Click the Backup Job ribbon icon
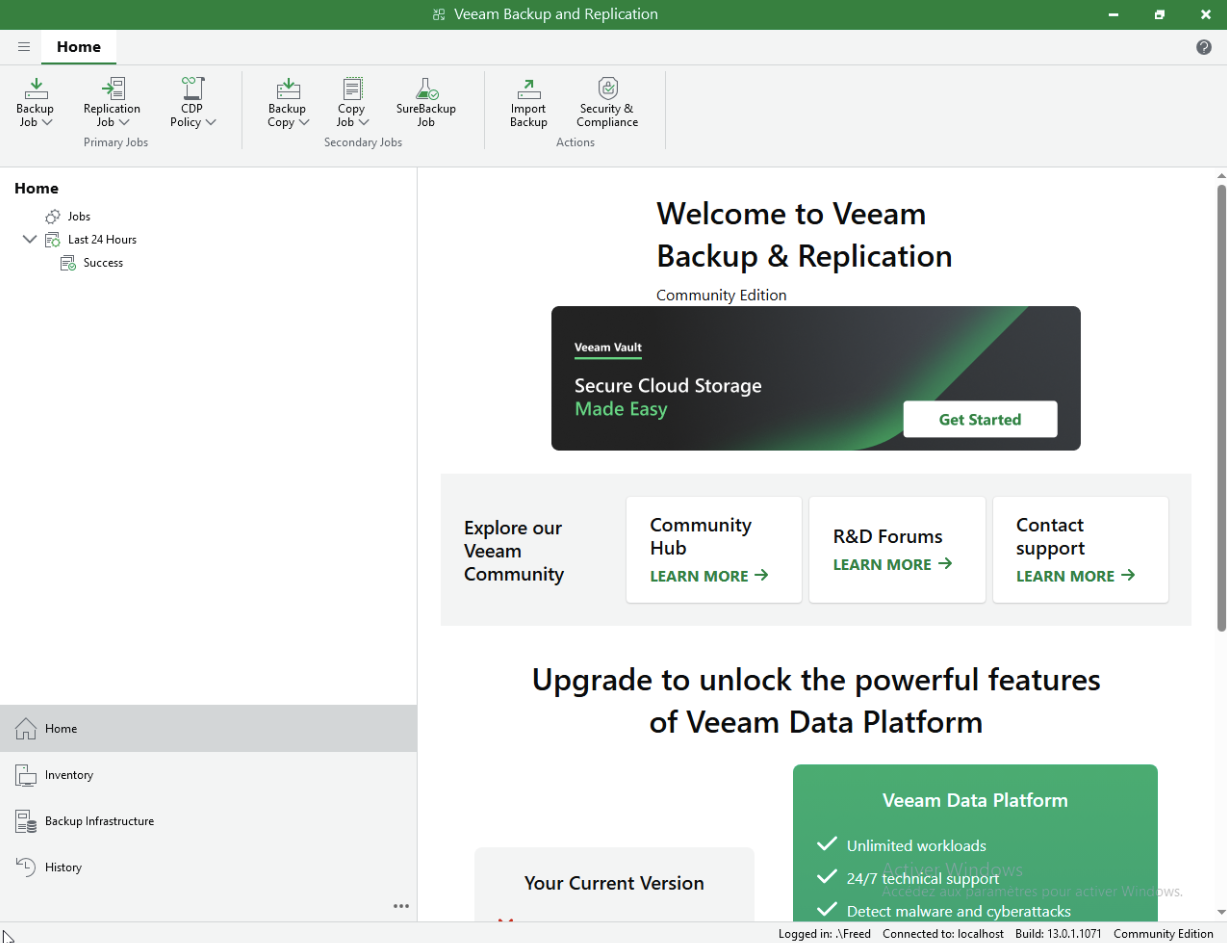 click(35, 90)
